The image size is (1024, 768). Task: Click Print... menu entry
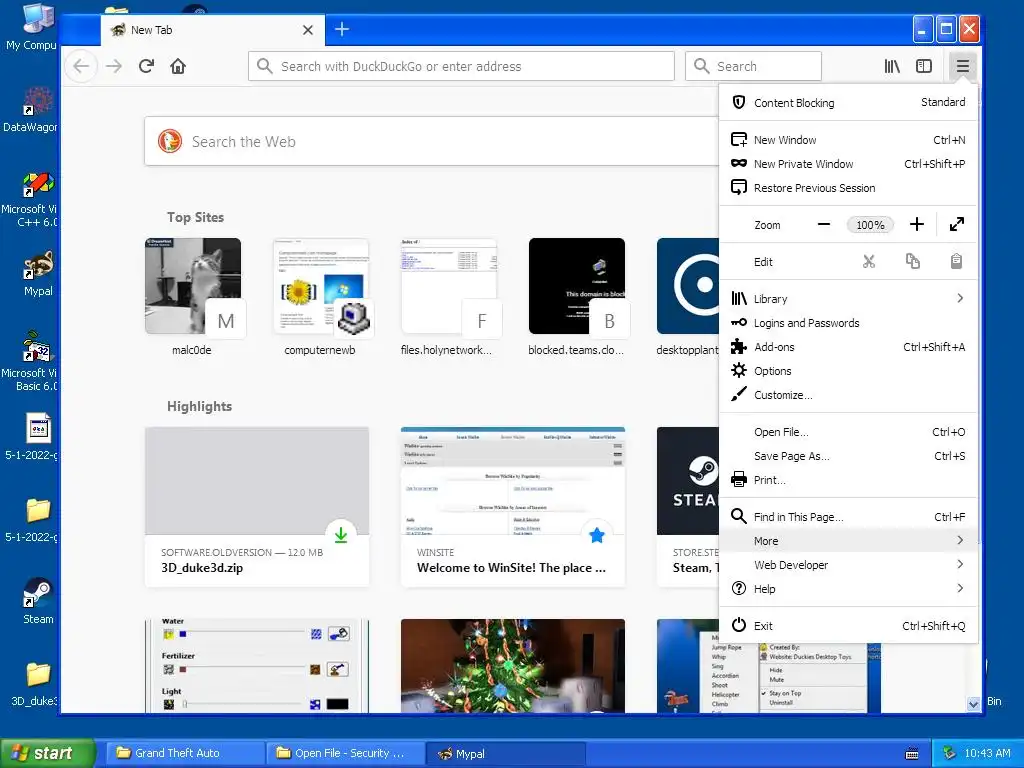[848, 480]
